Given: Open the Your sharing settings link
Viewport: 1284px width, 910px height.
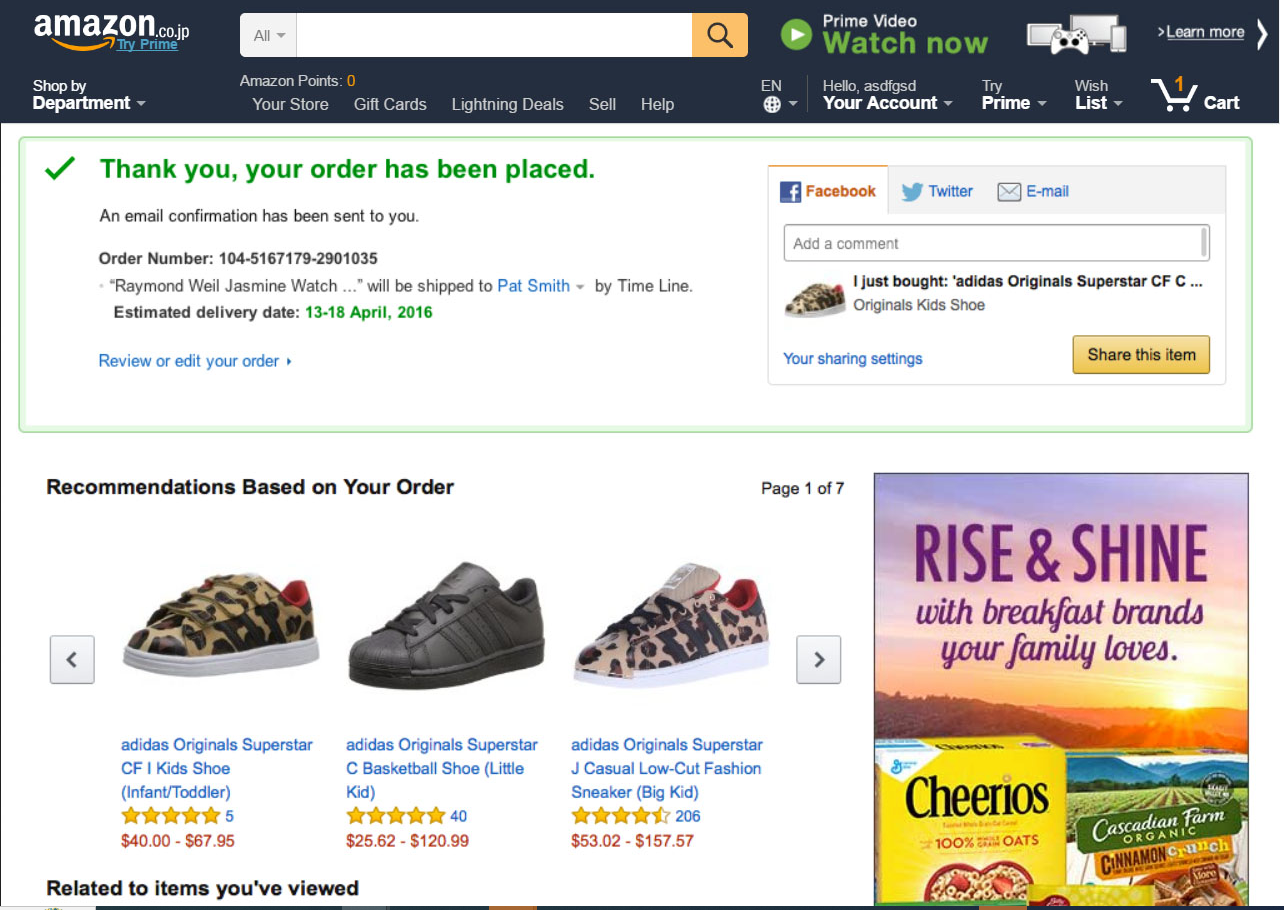Looking at the screenshot, I should [x=852, y=358].
